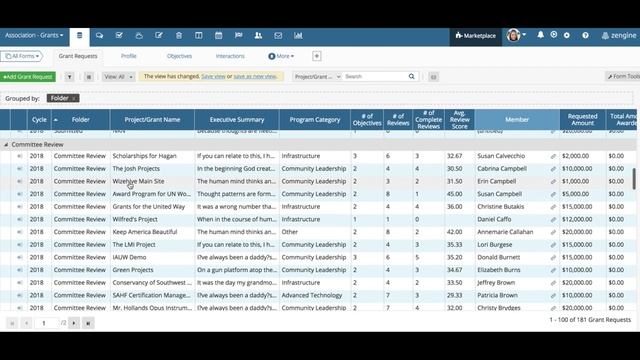Click the Search input field

[375, 76]
